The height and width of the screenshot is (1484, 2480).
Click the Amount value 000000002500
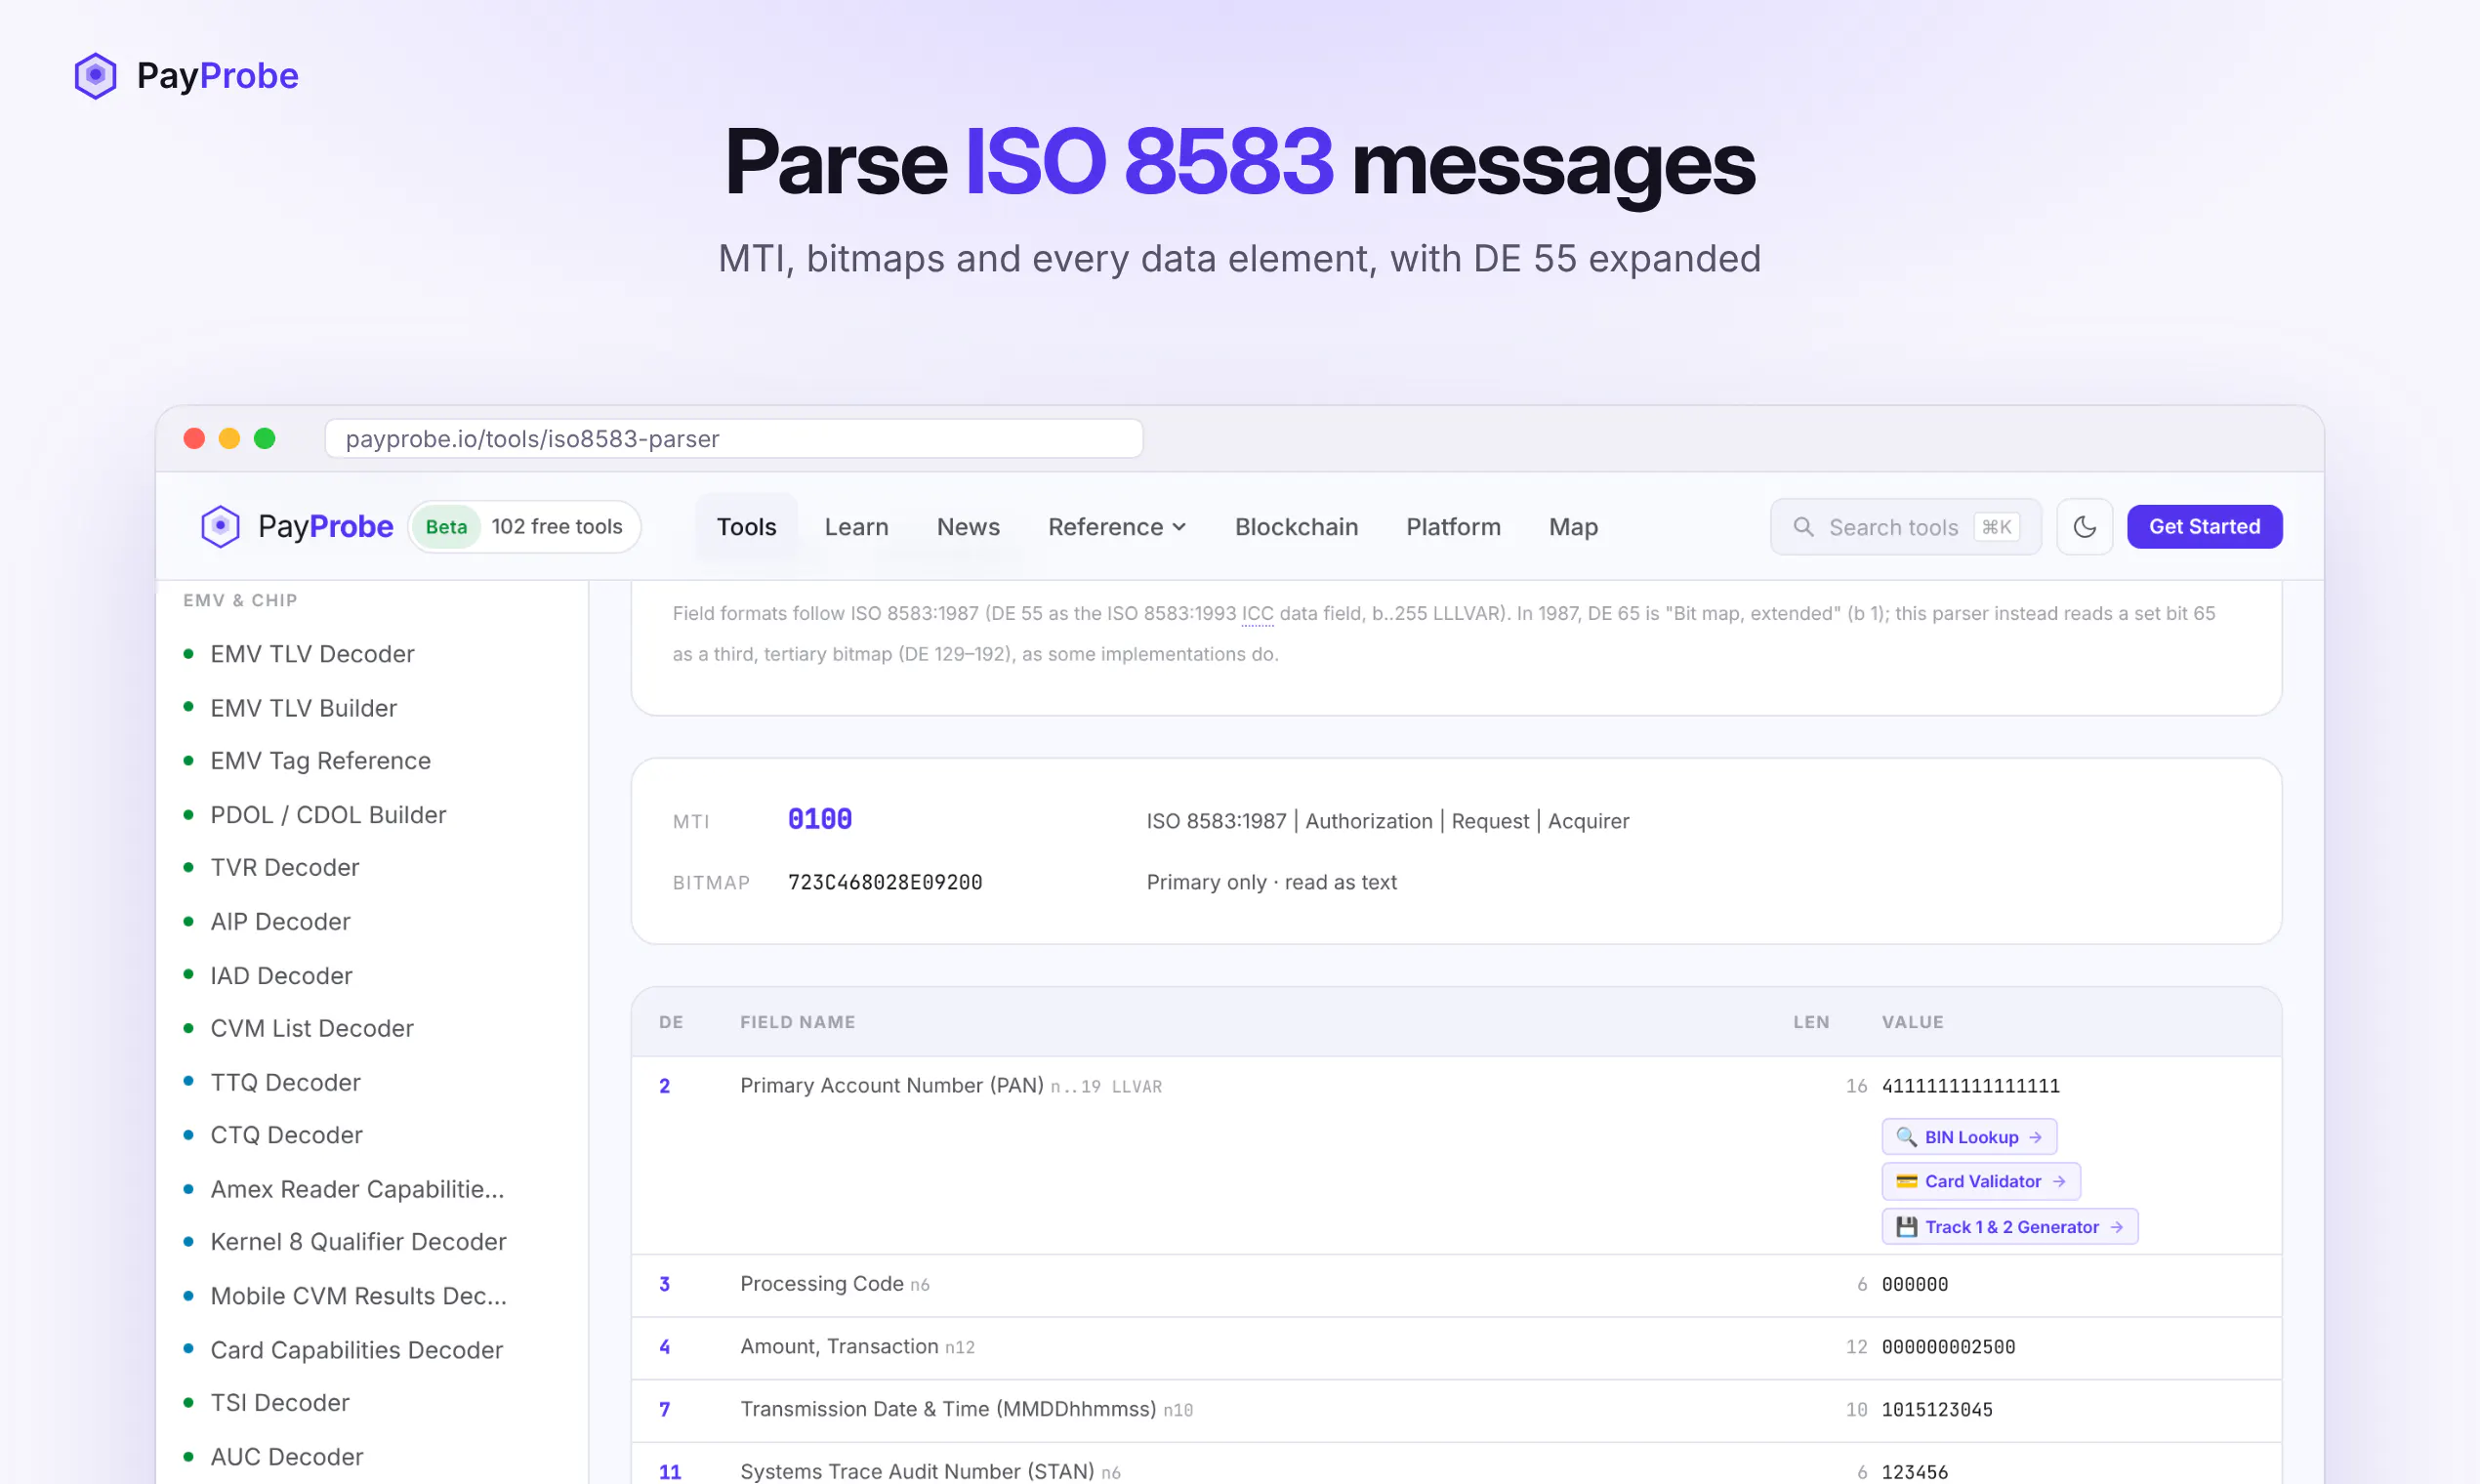click(x=1948, y=1347)
